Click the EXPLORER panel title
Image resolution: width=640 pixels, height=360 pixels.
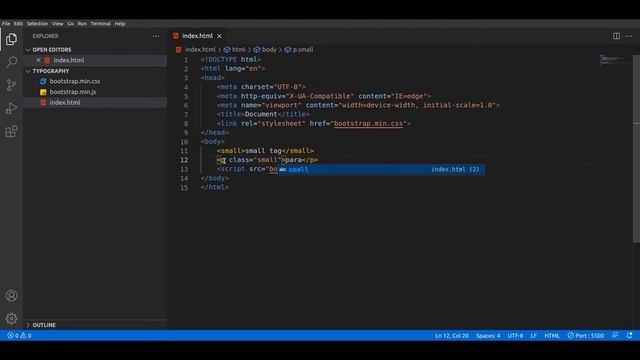pyautogui.click(x=45, y=36)
